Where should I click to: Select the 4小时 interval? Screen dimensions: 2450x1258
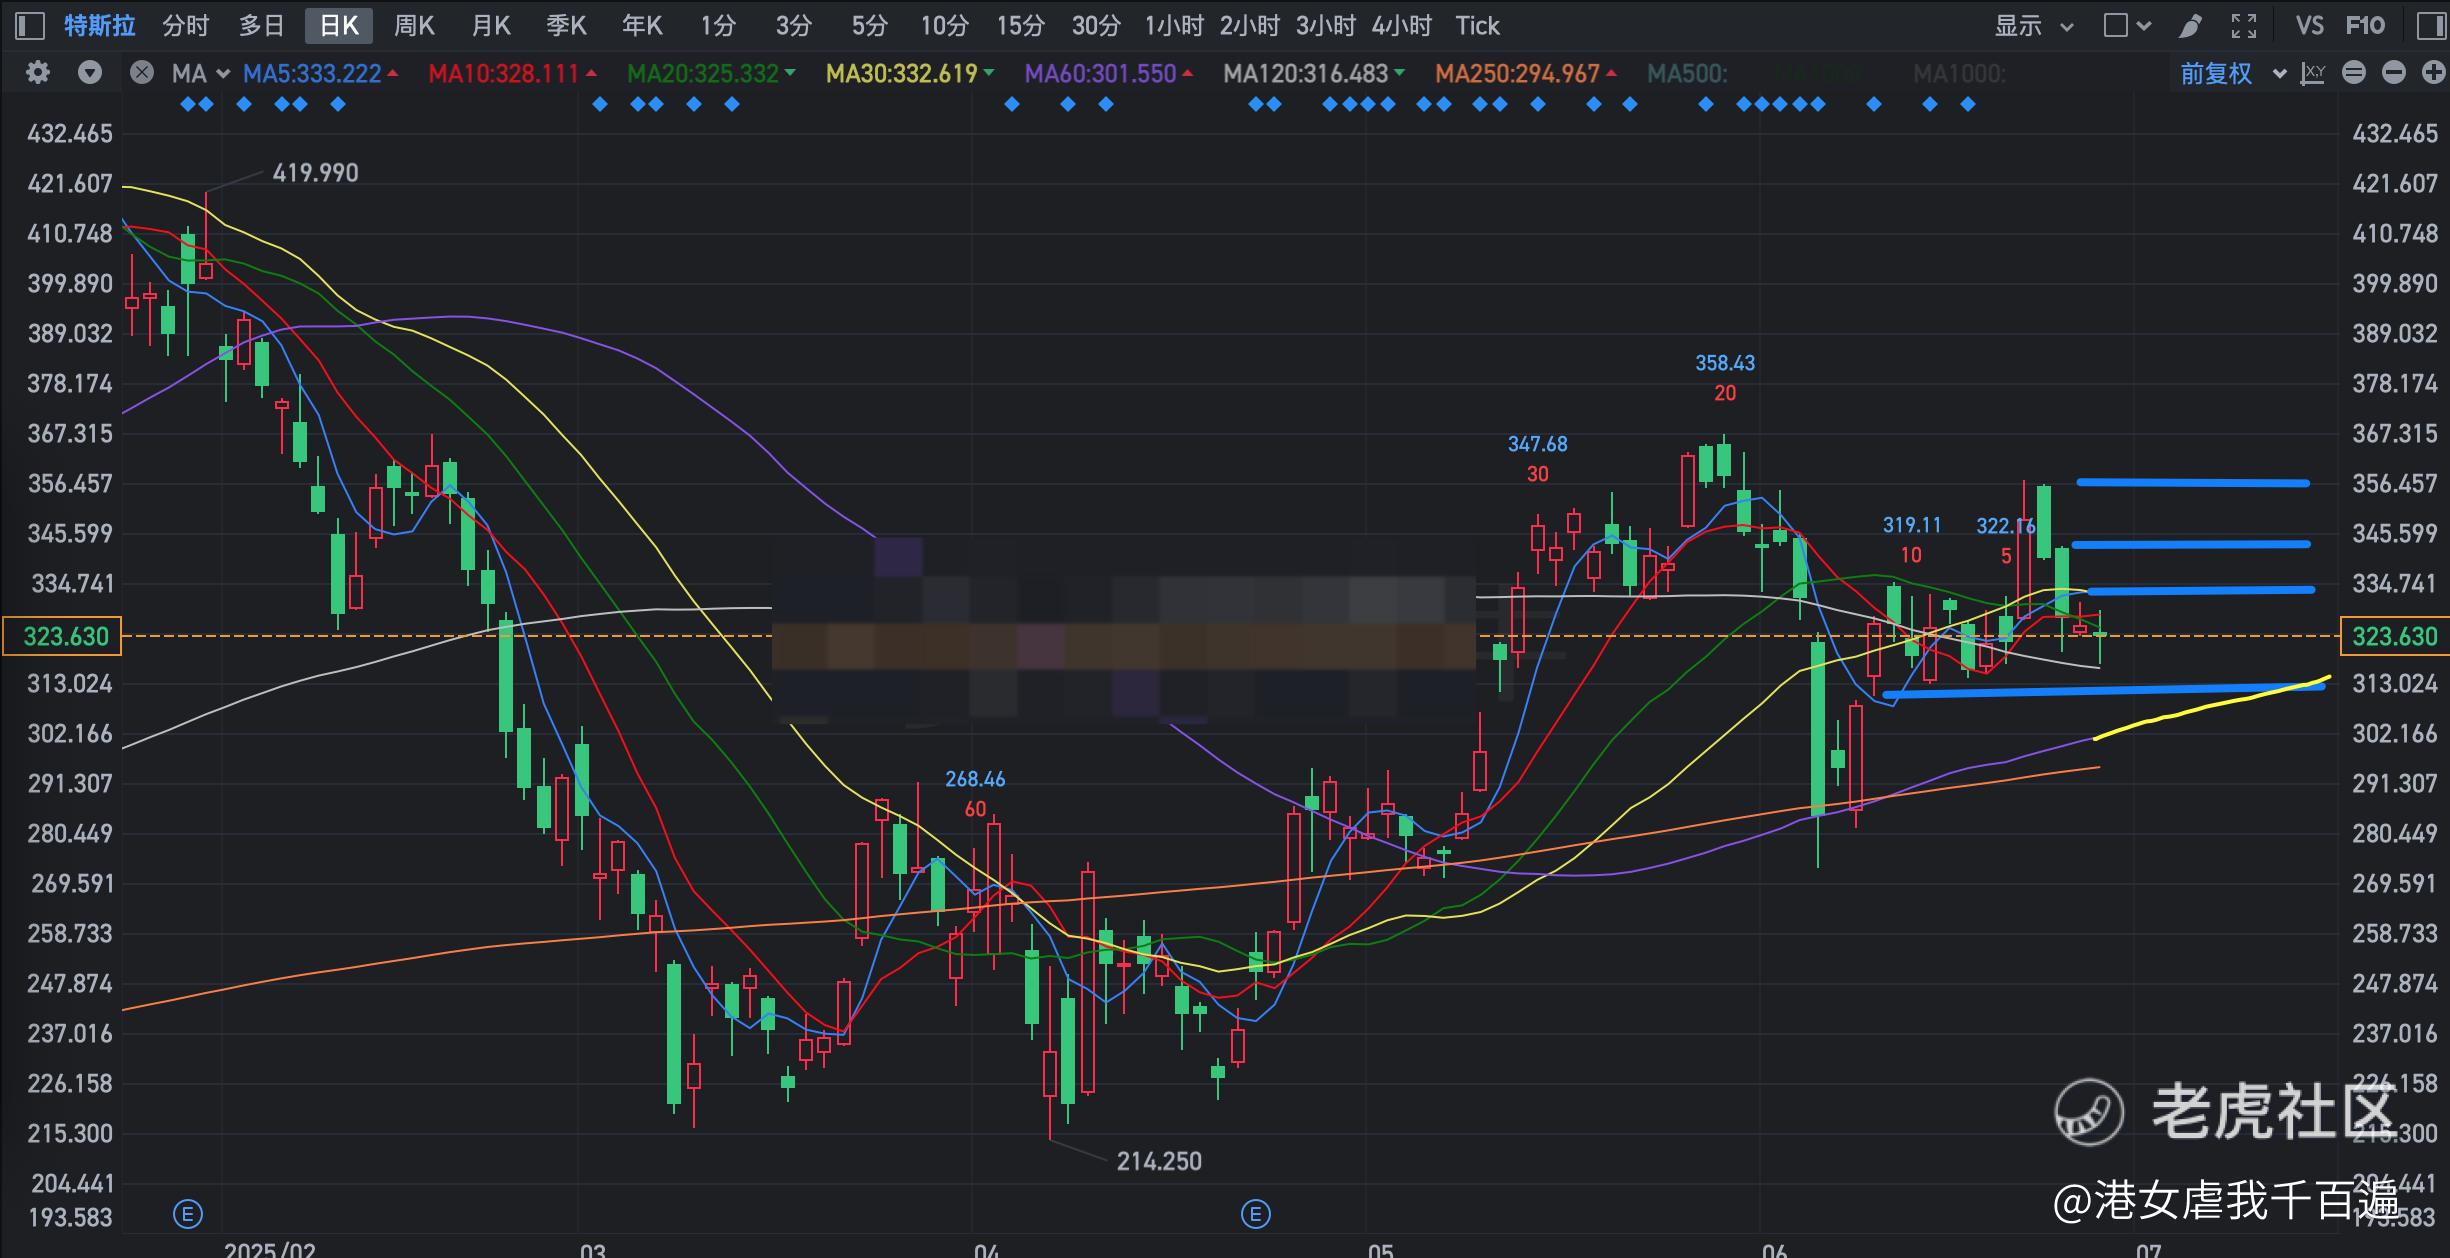(1402, 25)
